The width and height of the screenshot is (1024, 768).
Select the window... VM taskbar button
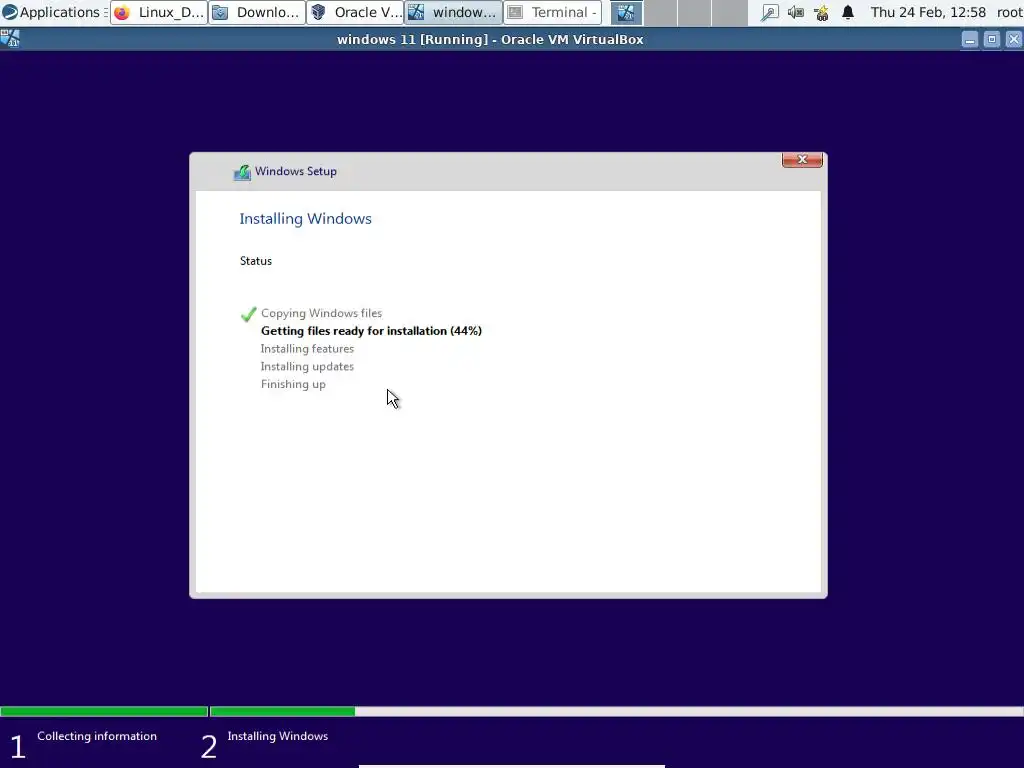[x=453, y=12]
